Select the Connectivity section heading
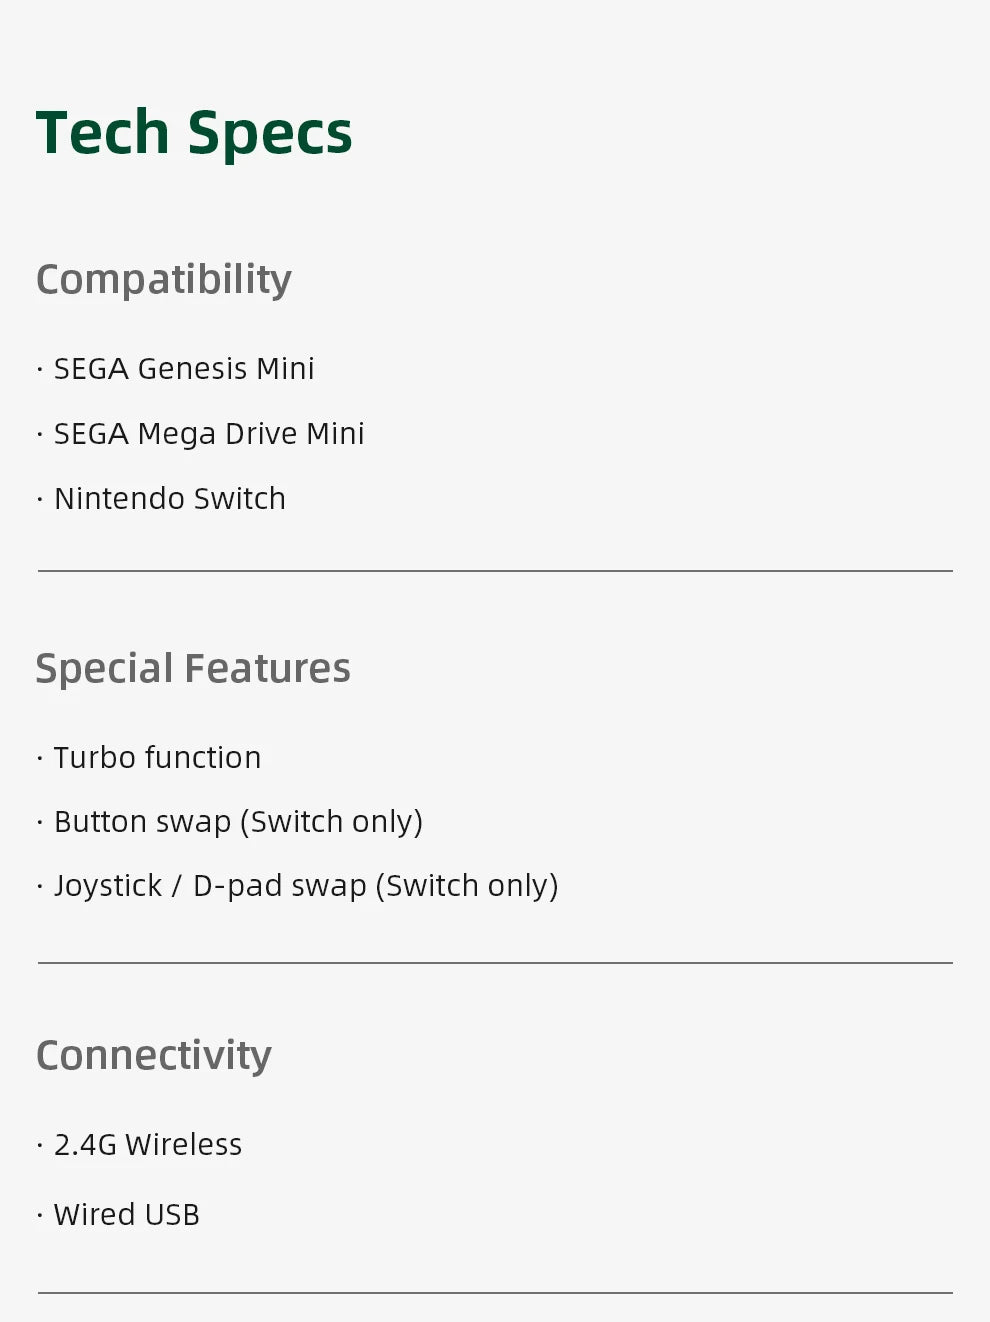The image size is (990, 1322). point(153,1056)
